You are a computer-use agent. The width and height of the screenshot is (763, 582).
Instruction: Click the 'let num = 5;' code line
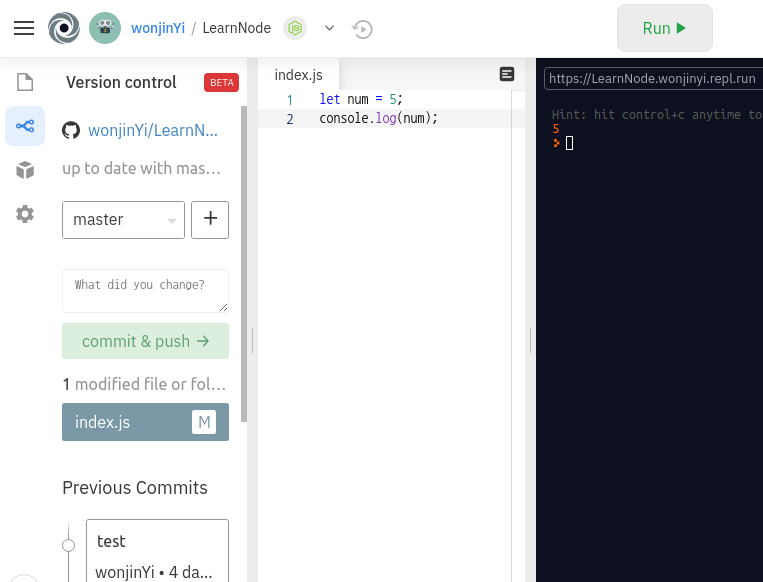click(x=361, y=99)
